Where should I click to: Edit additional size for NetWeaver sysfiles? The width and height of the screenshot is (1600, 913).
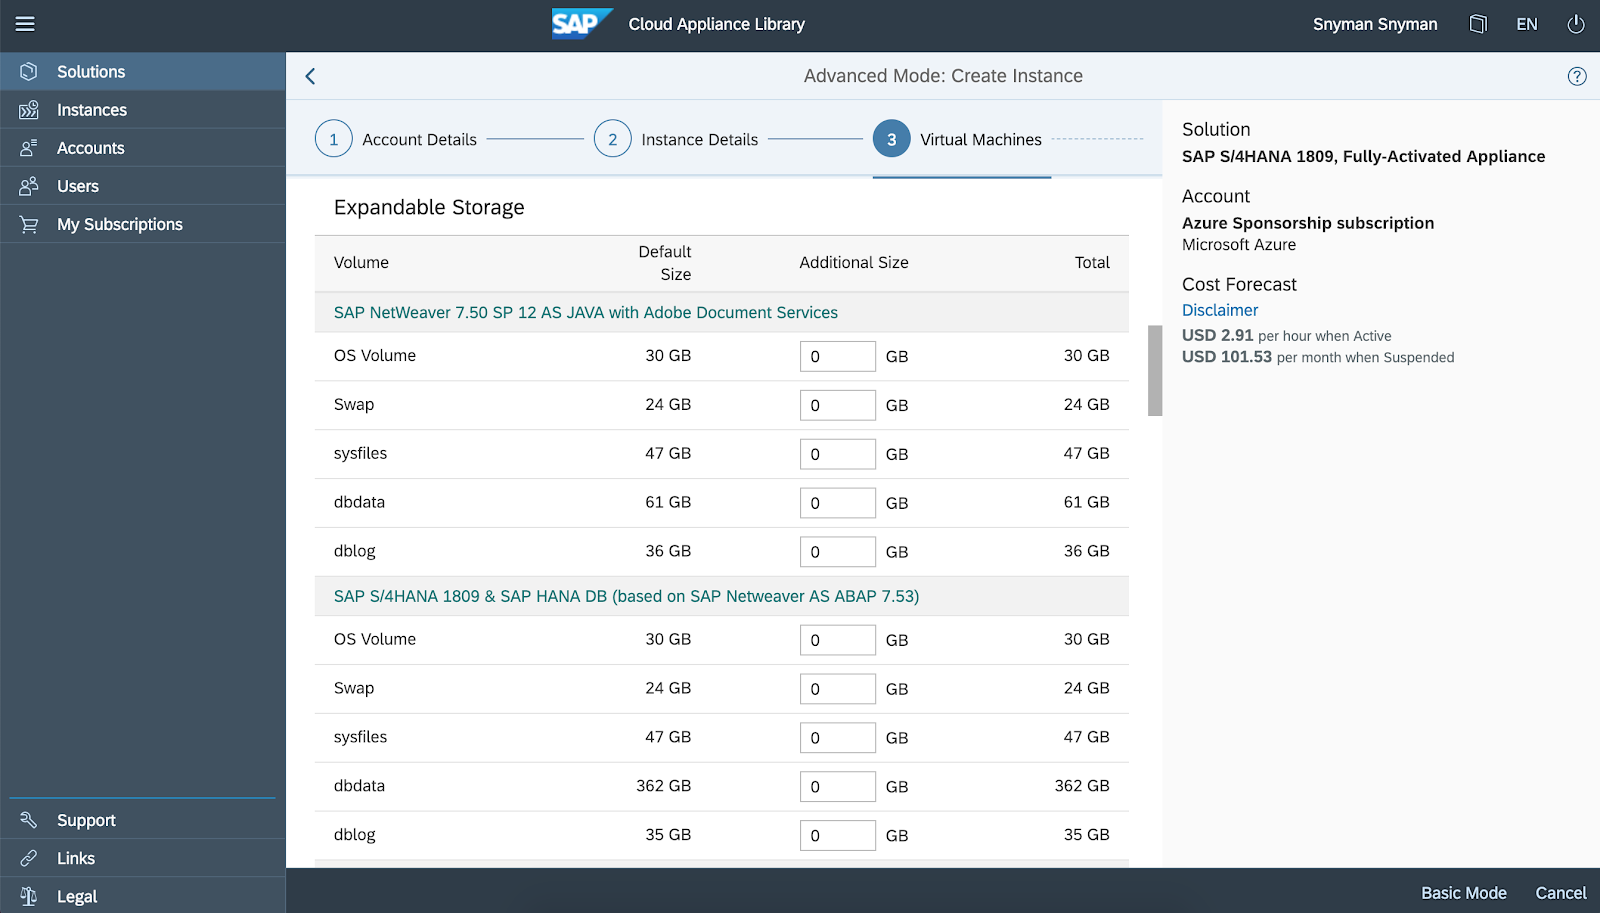(838, 454)
